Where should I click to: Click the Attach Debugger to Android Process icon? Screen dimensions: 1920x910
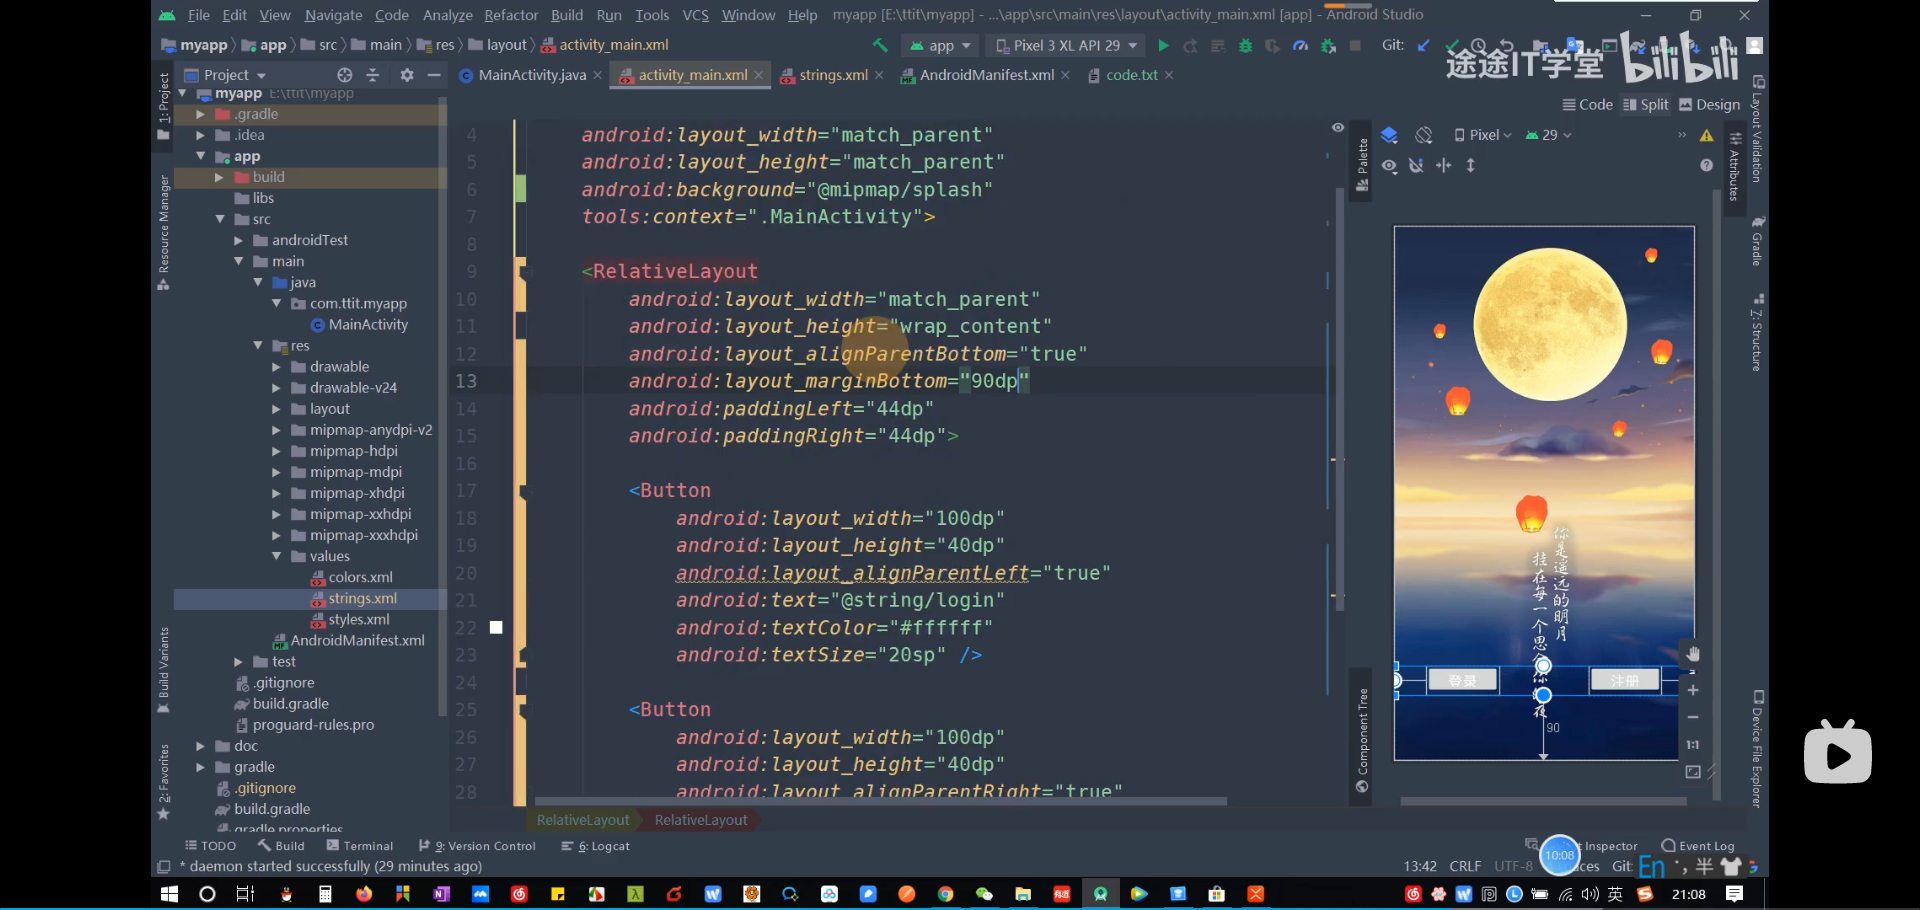coord(1328,46)
